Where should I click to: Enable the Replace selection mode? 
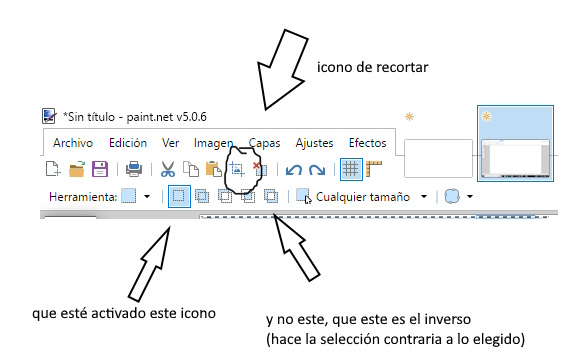point(179,196)
